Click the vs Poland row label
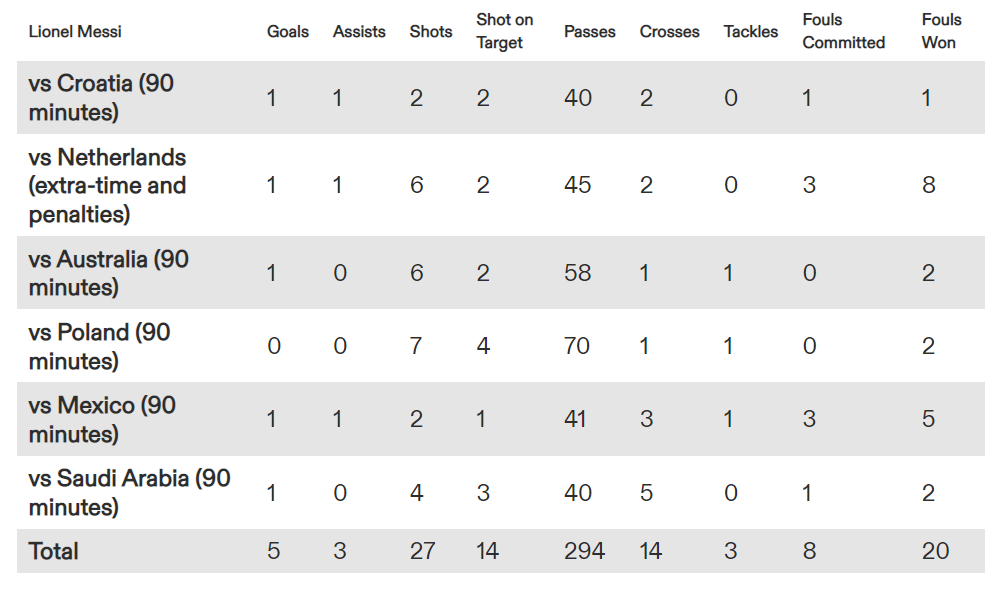 click(99, 347)
